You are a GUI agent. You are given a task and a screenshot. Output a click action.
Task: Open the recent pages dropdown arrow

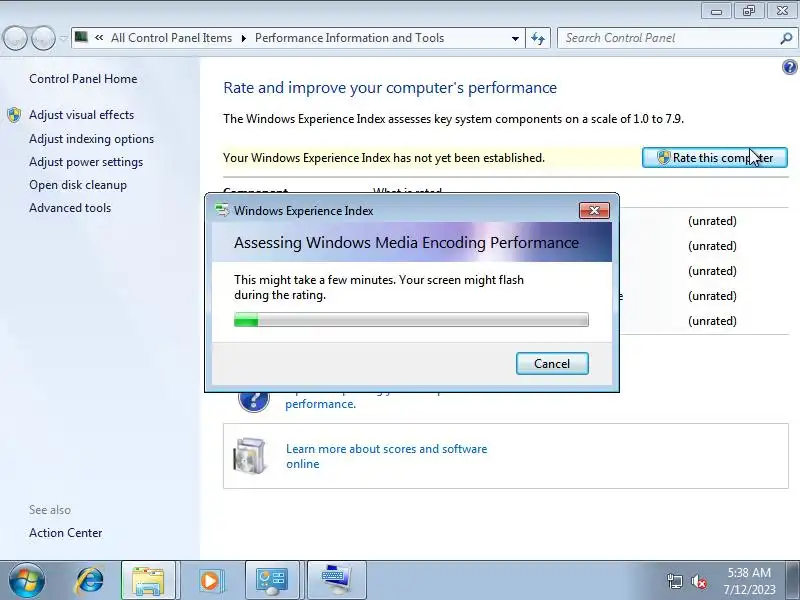coord(63,38)
